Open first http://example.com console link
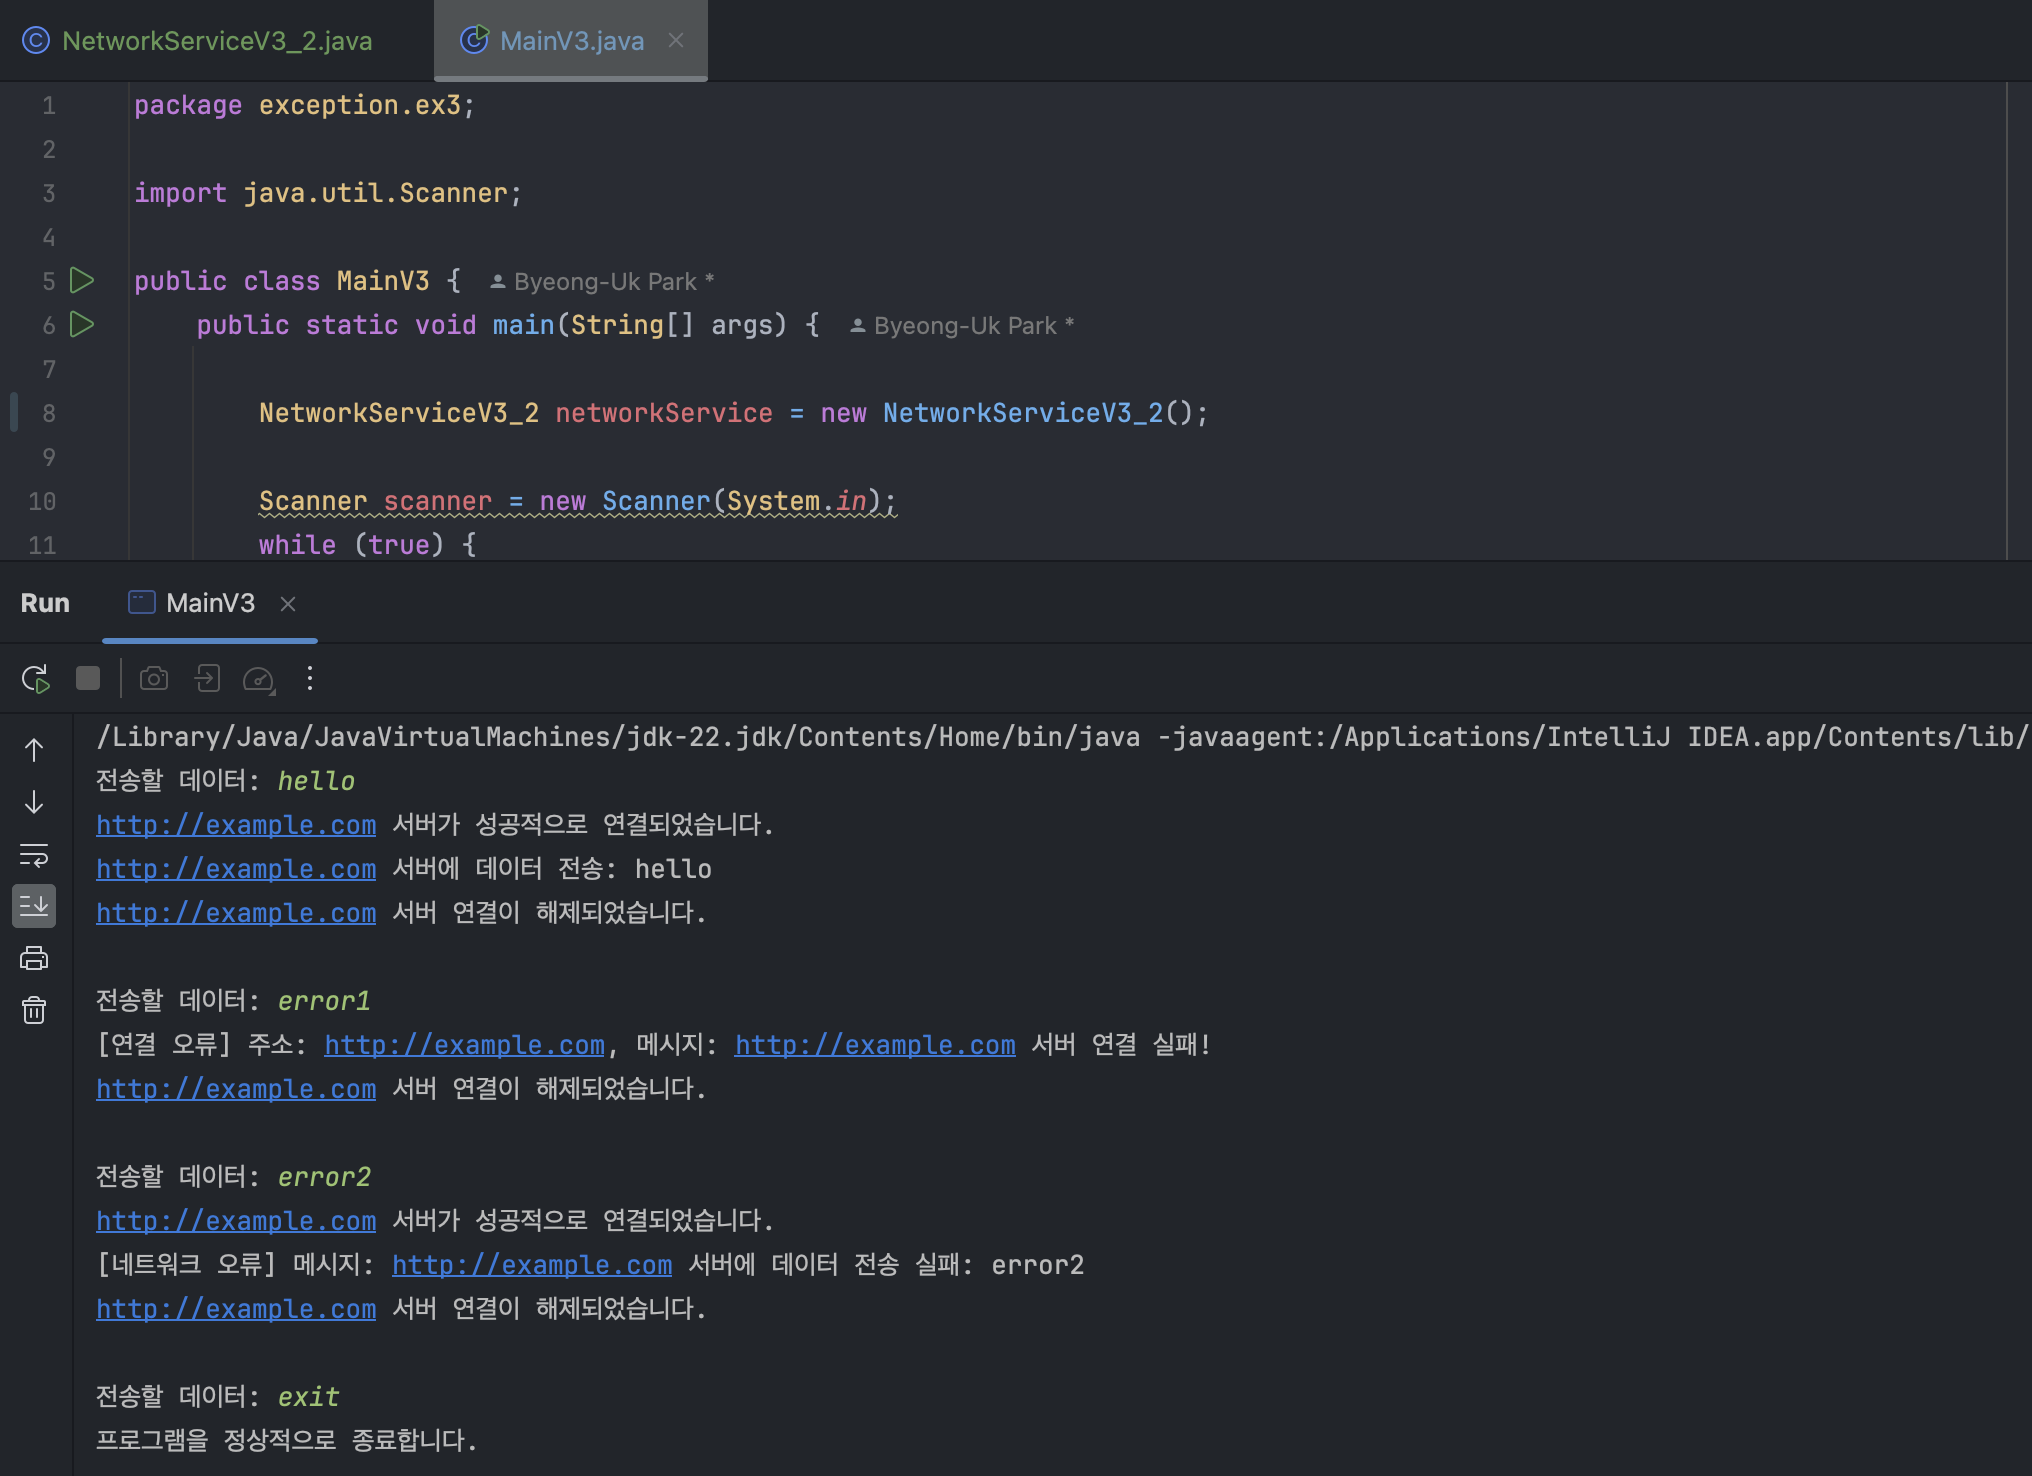Screen dimensions: 2032x1476 [236, 825]
